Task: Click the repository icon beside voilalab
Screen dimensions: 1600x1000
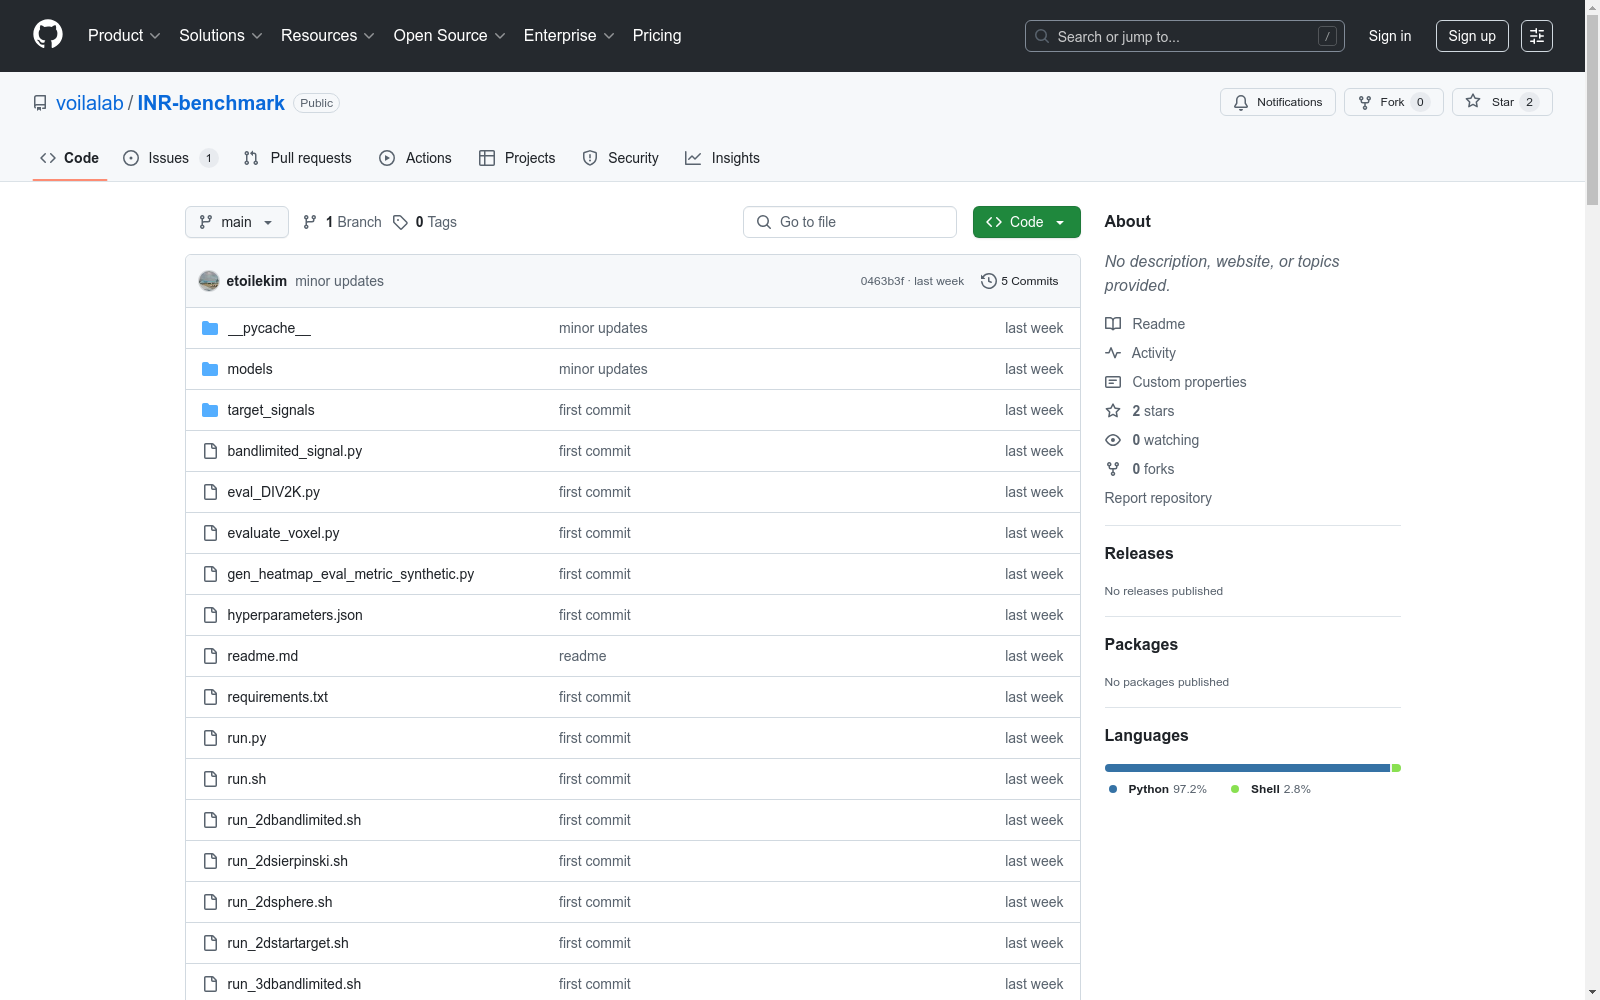Action: pyautogui.click(x=40, y=103)
